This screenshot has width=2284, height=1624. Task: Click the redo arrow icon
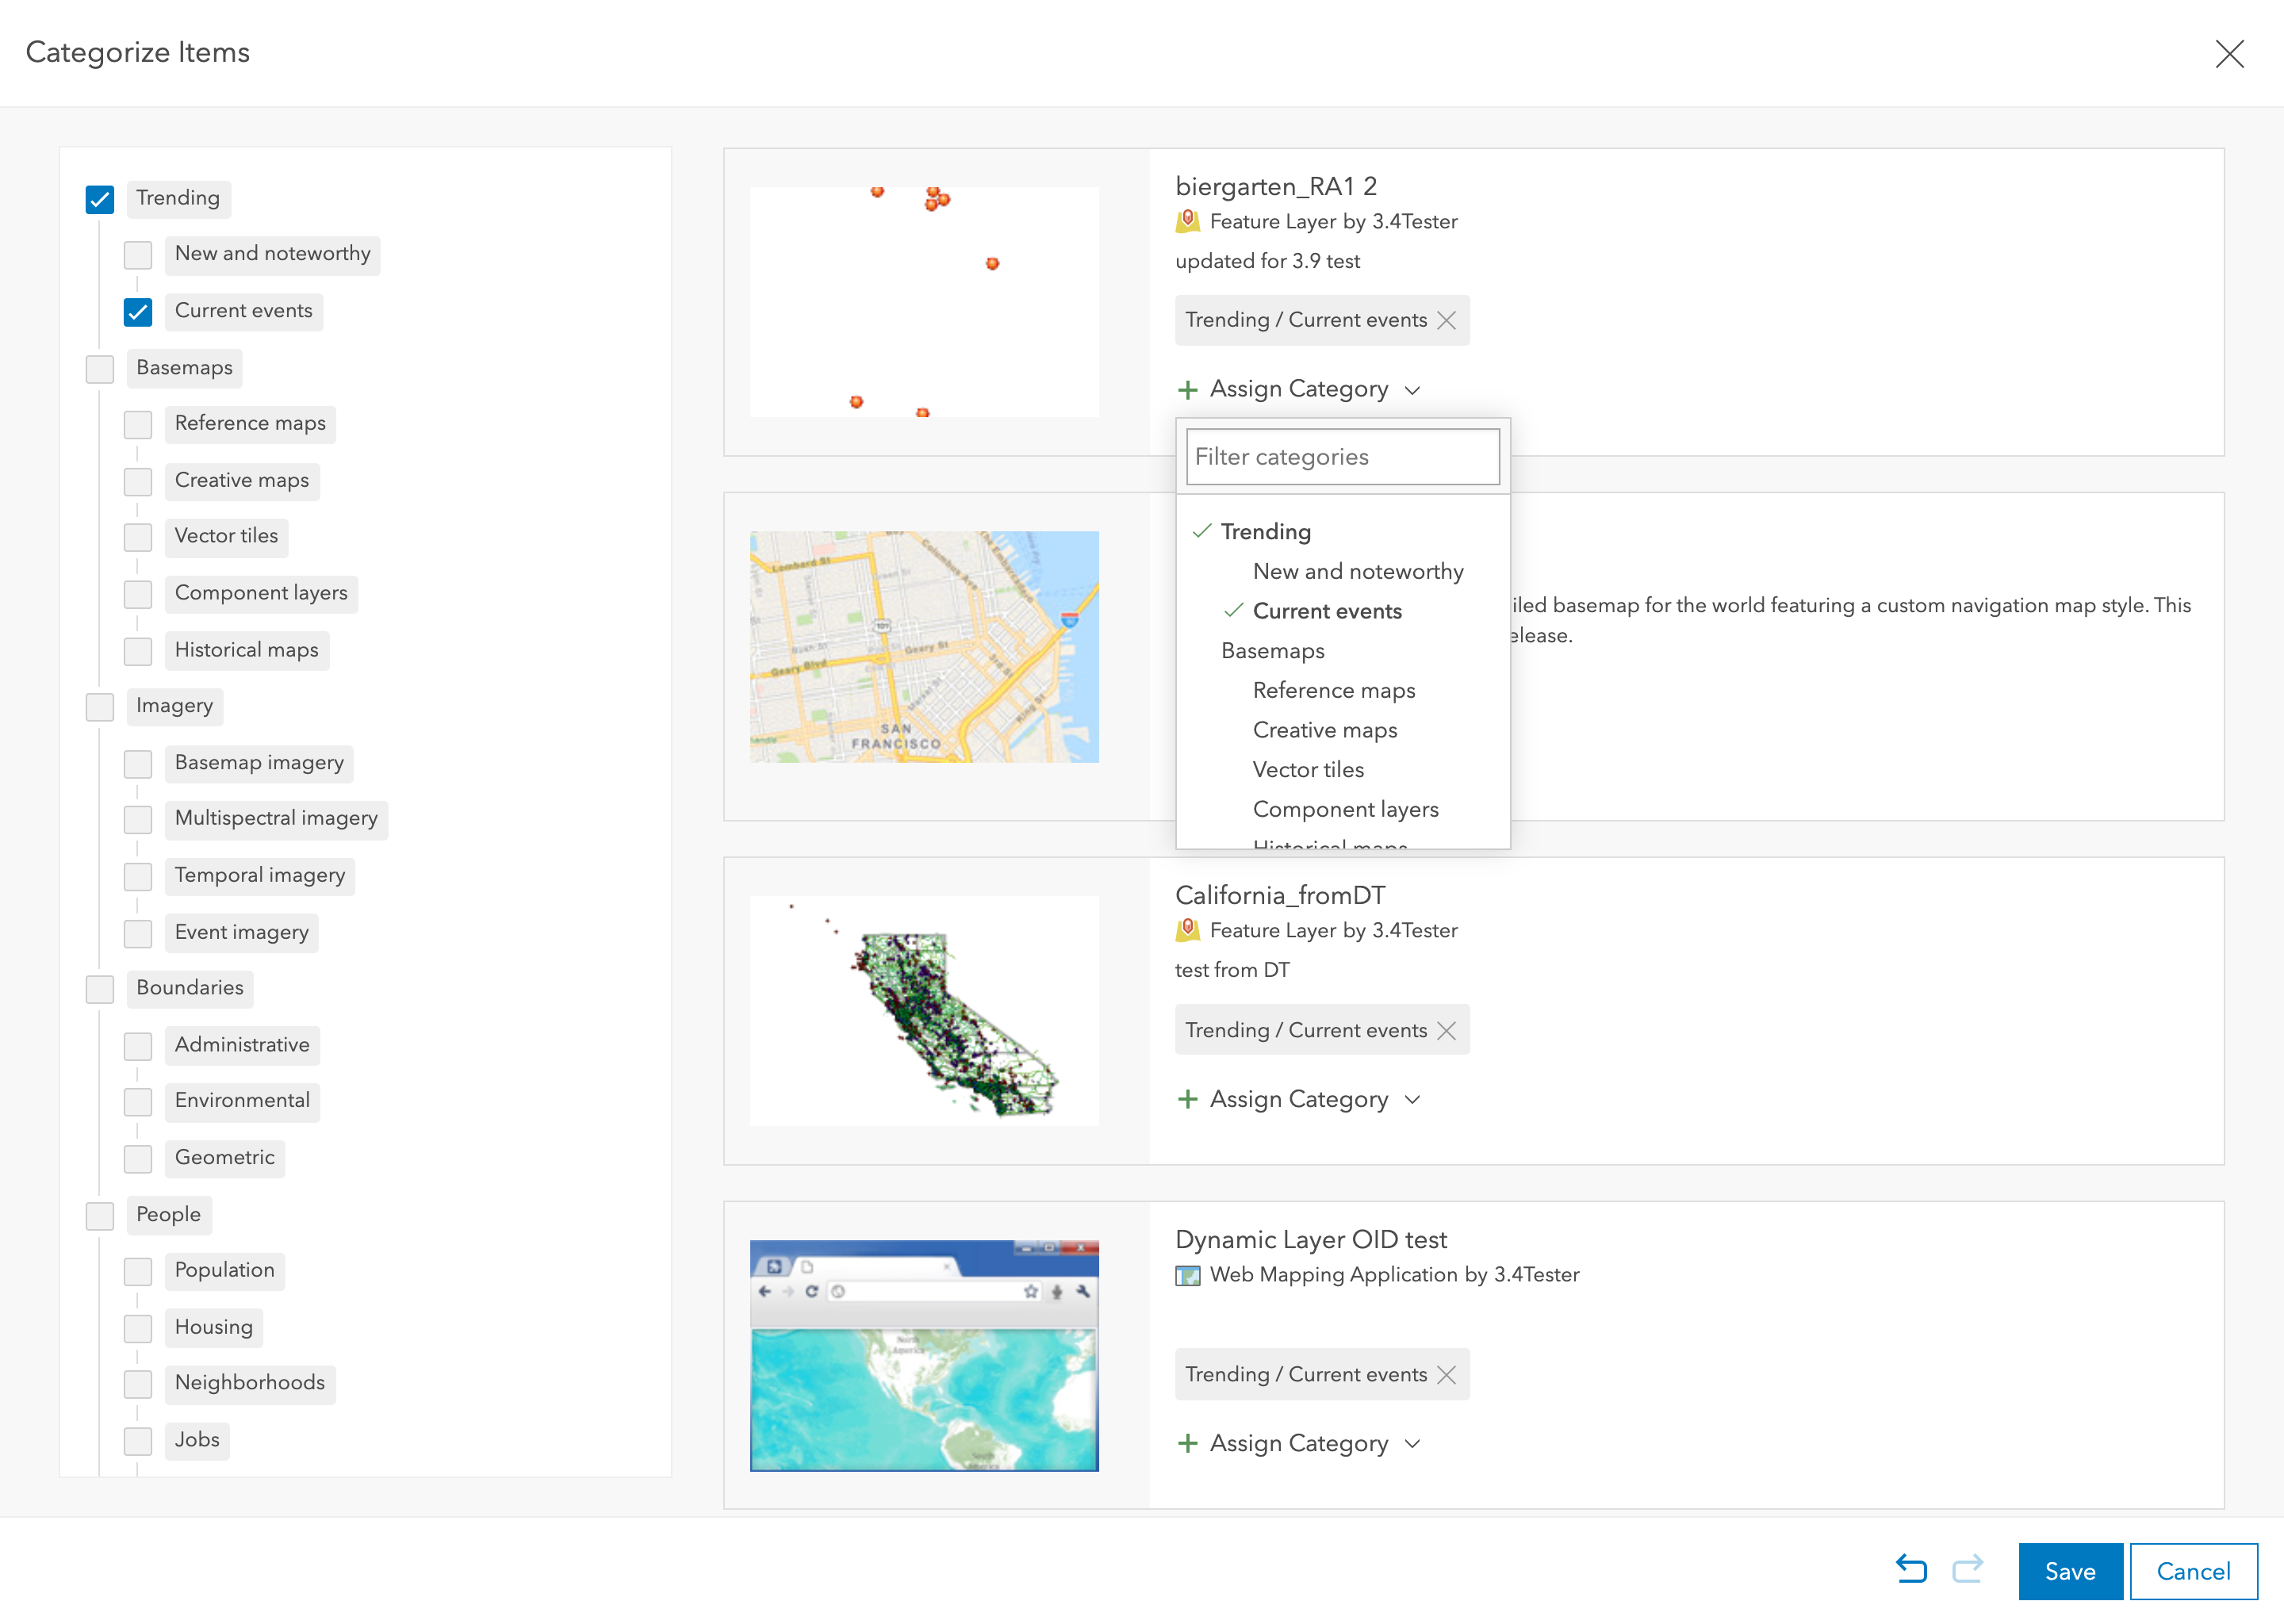[1967, 1569]
